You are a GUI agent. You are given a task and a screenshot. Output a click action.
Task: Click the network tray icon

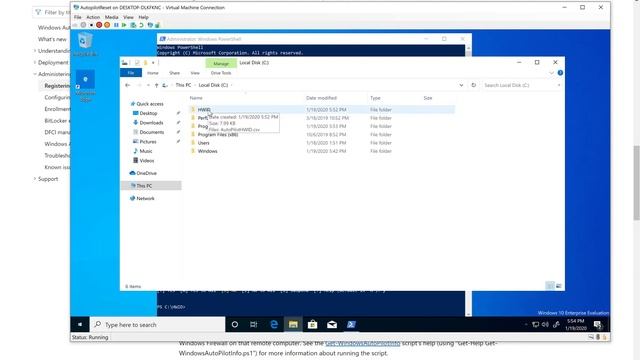tap(536, 325)
